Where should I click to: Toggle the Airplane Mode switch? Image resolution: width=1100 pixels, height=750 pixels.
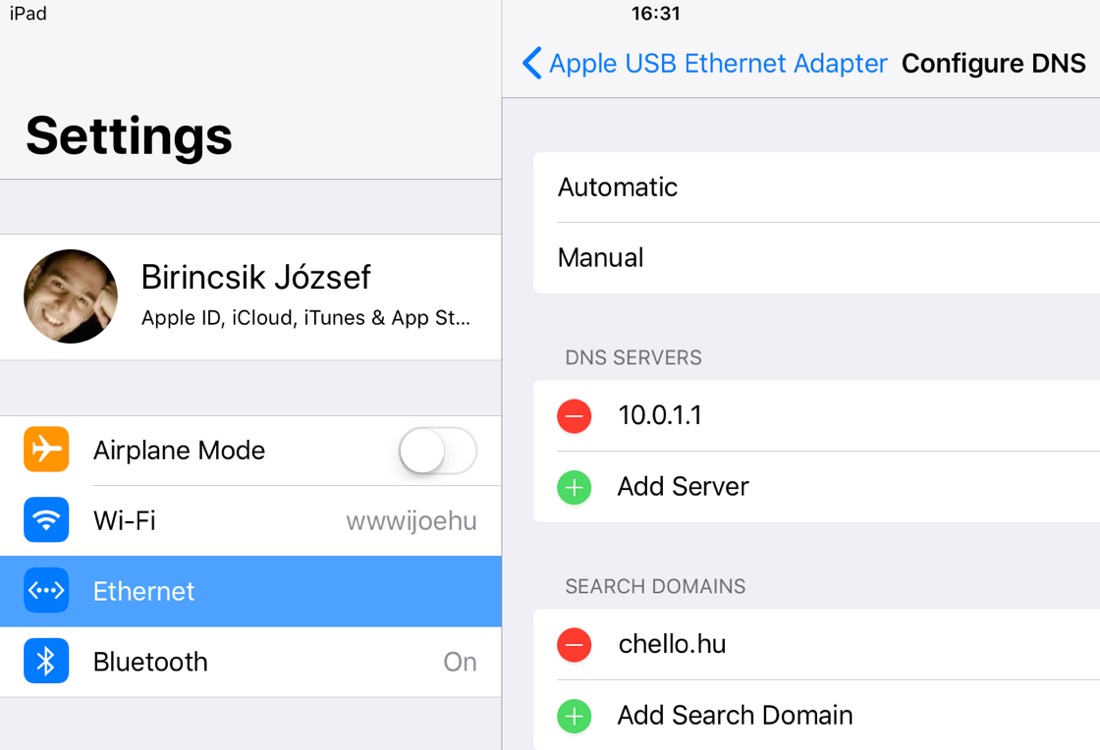tap(438, 450)
